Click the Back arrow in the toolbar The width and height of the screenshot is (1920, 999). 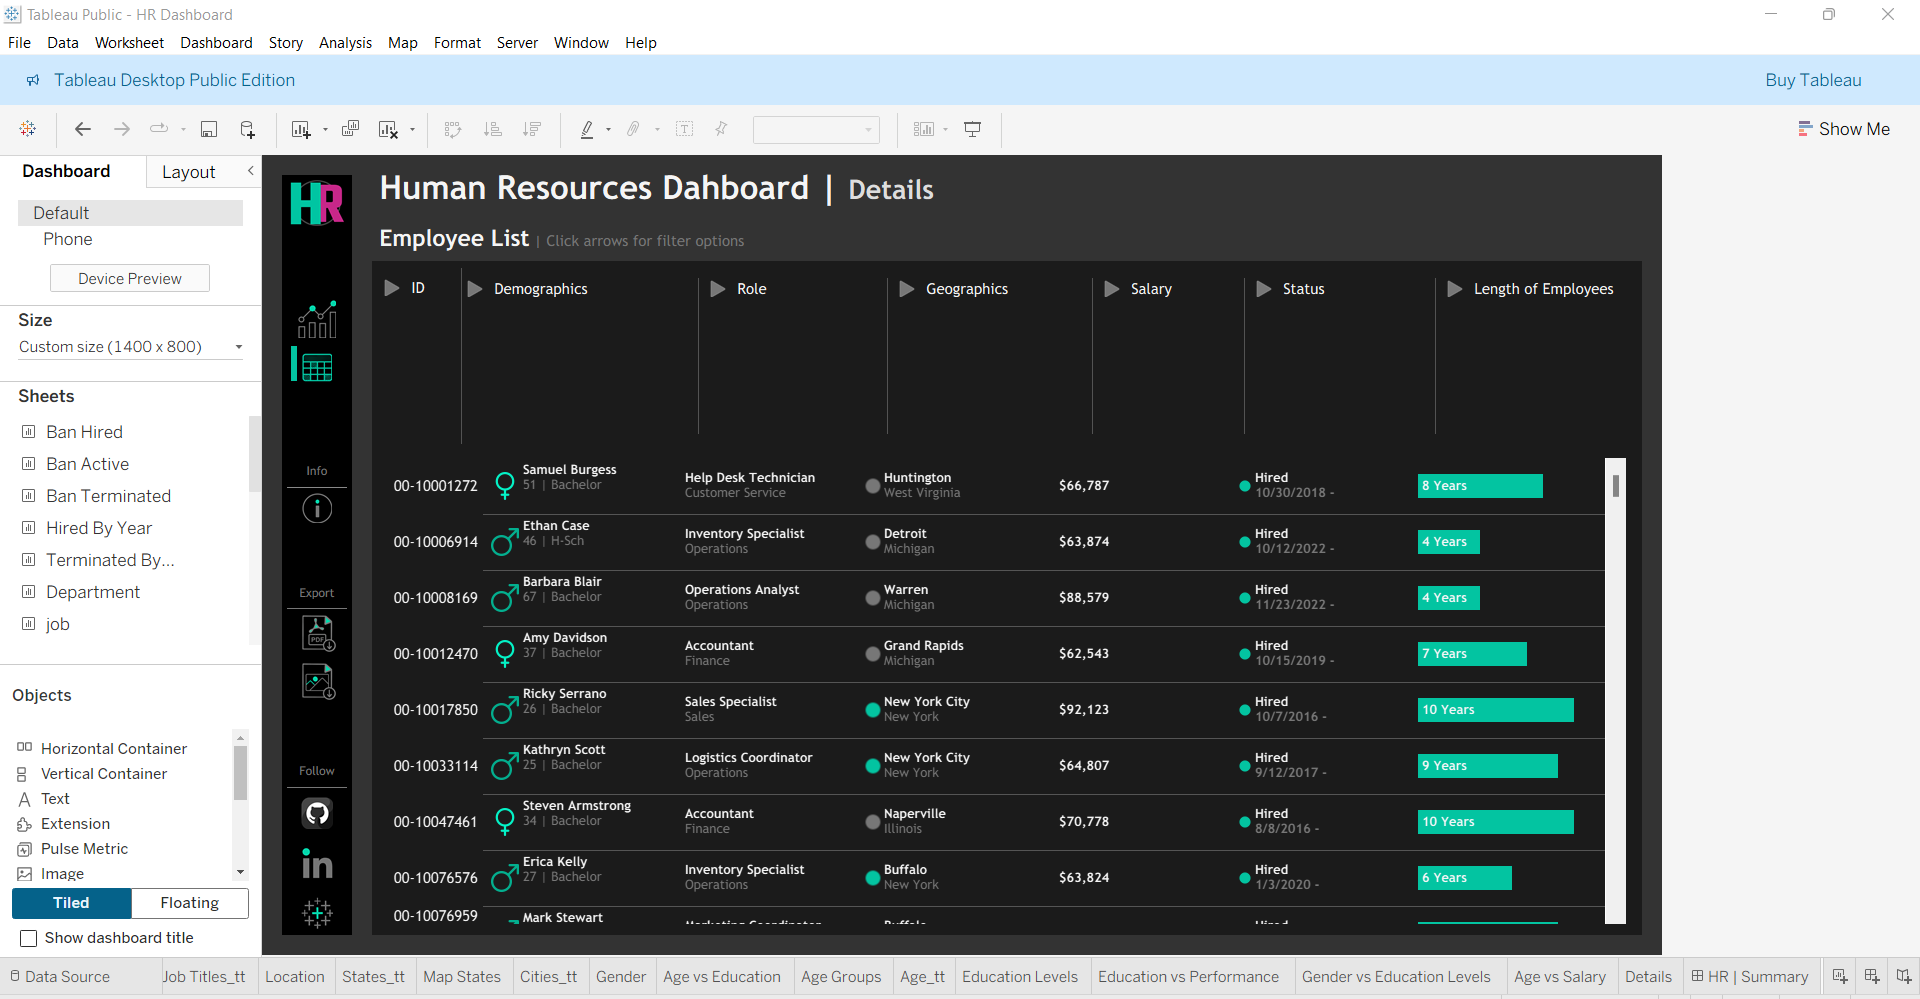tap(83, 129)
